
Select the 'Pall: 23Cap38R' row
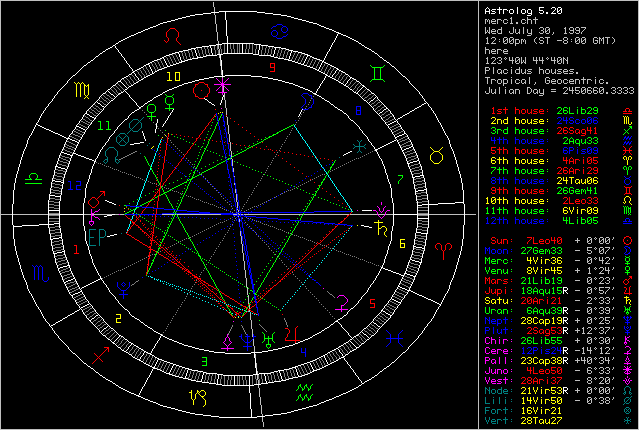(558, 361)
